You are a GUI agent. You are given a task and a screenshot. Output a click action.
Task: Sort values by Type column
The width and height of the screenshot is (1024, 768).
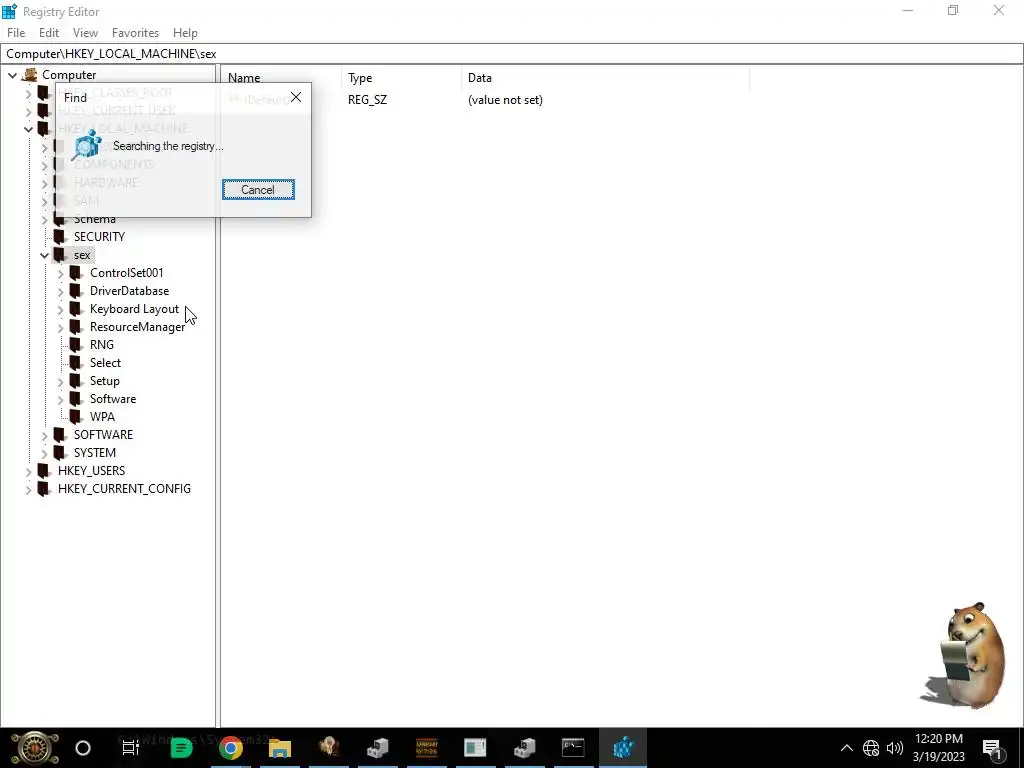tap(401, 78)
